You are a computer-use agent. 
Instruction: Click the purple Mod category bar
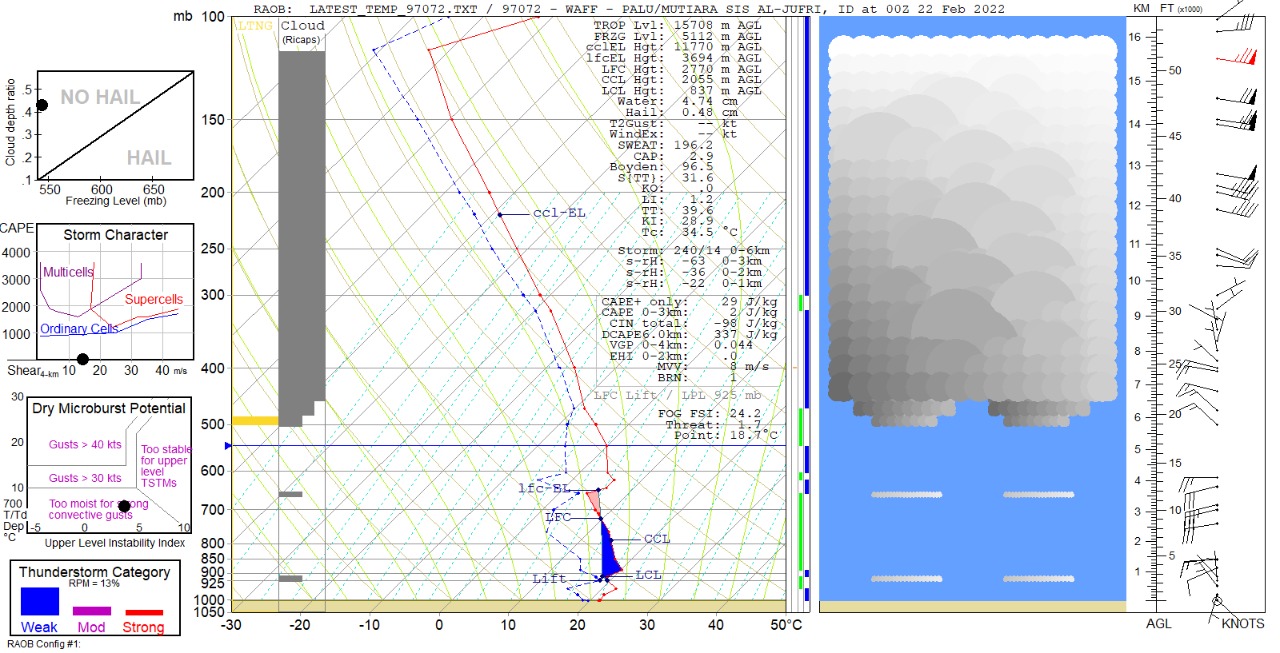(x=92, y=610)
